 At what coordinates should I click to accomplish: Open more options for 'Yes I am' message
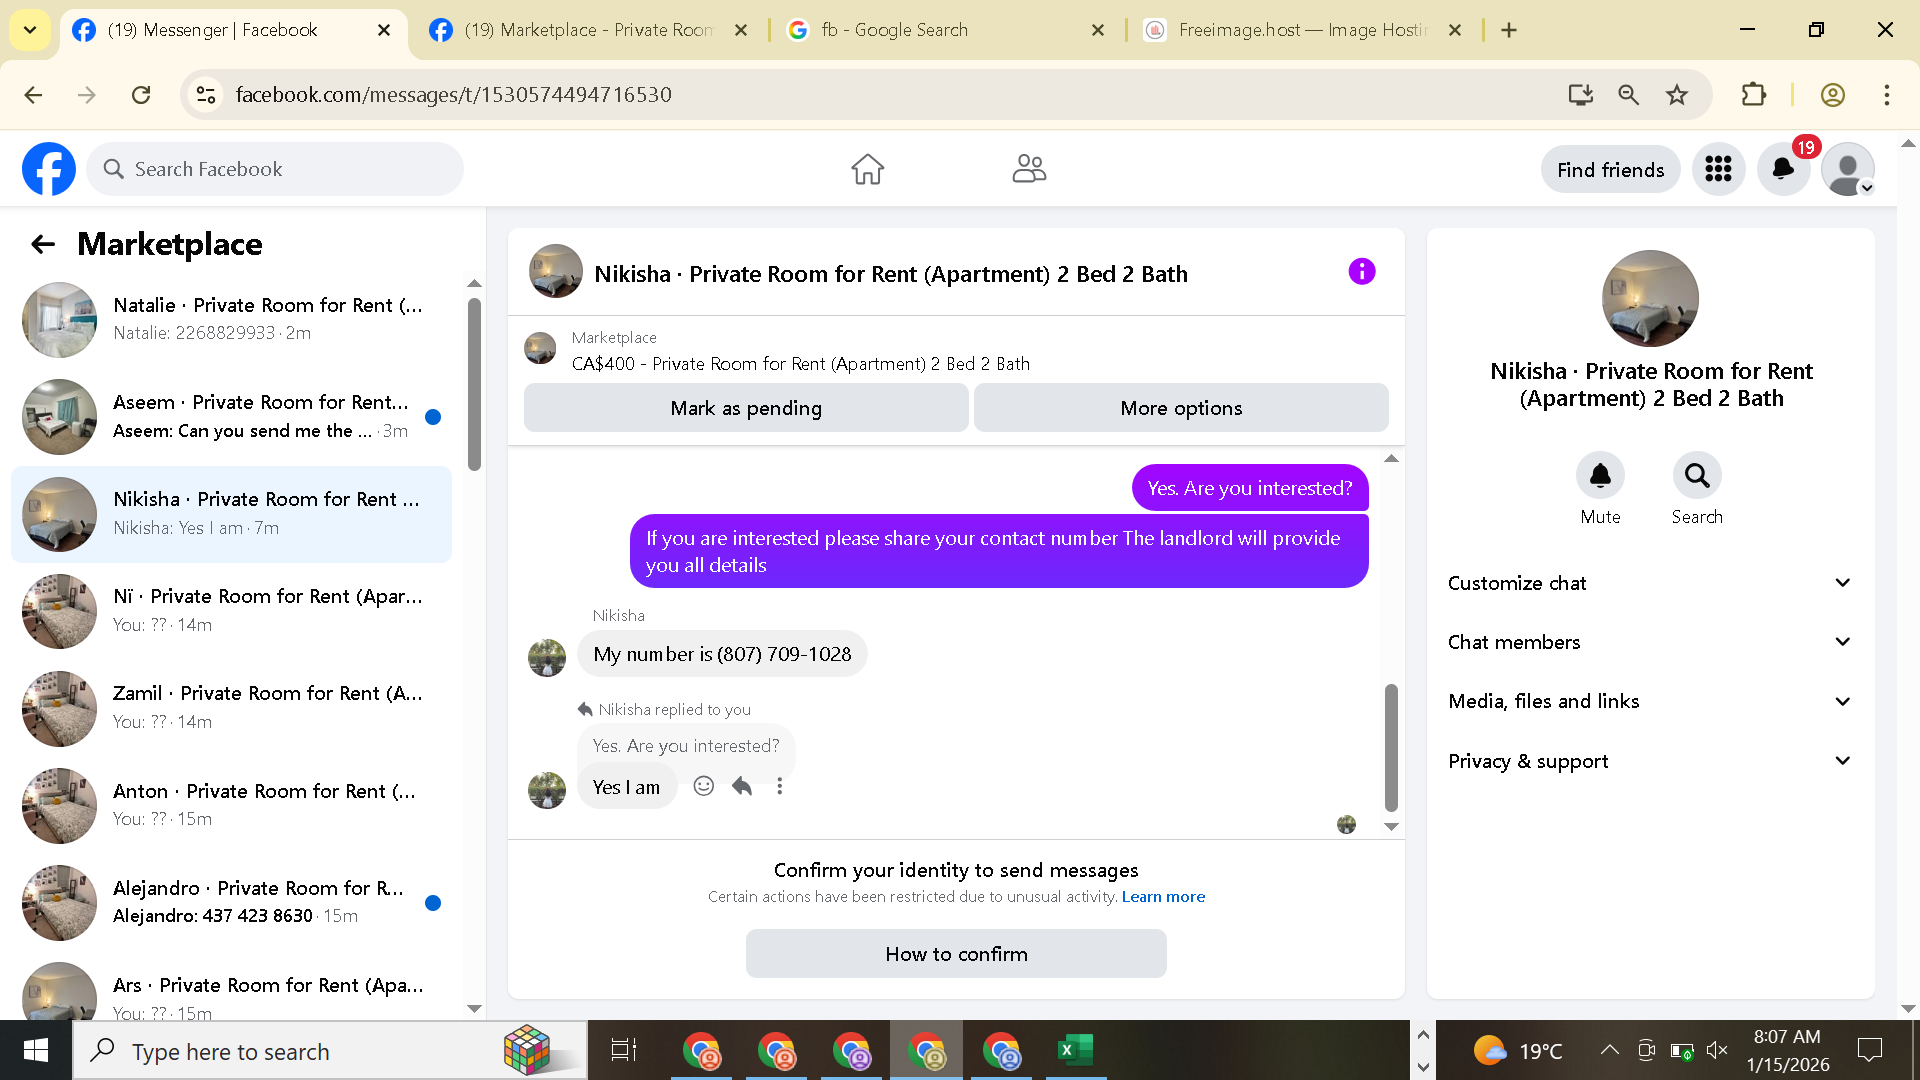pyautogui.click(x=780, y=787)
